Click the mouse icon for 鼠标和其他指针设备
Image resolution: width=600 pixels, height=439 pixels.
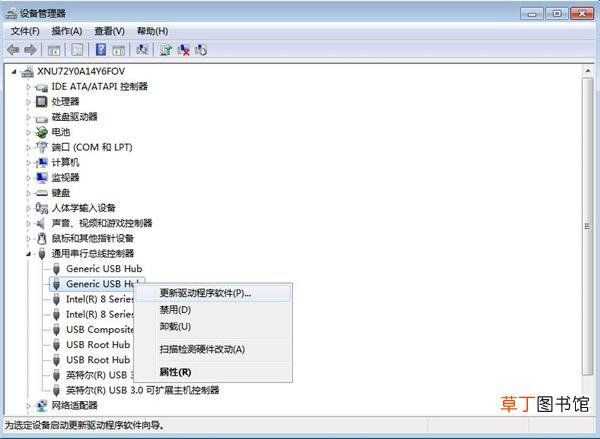click(x=42, y=238)
